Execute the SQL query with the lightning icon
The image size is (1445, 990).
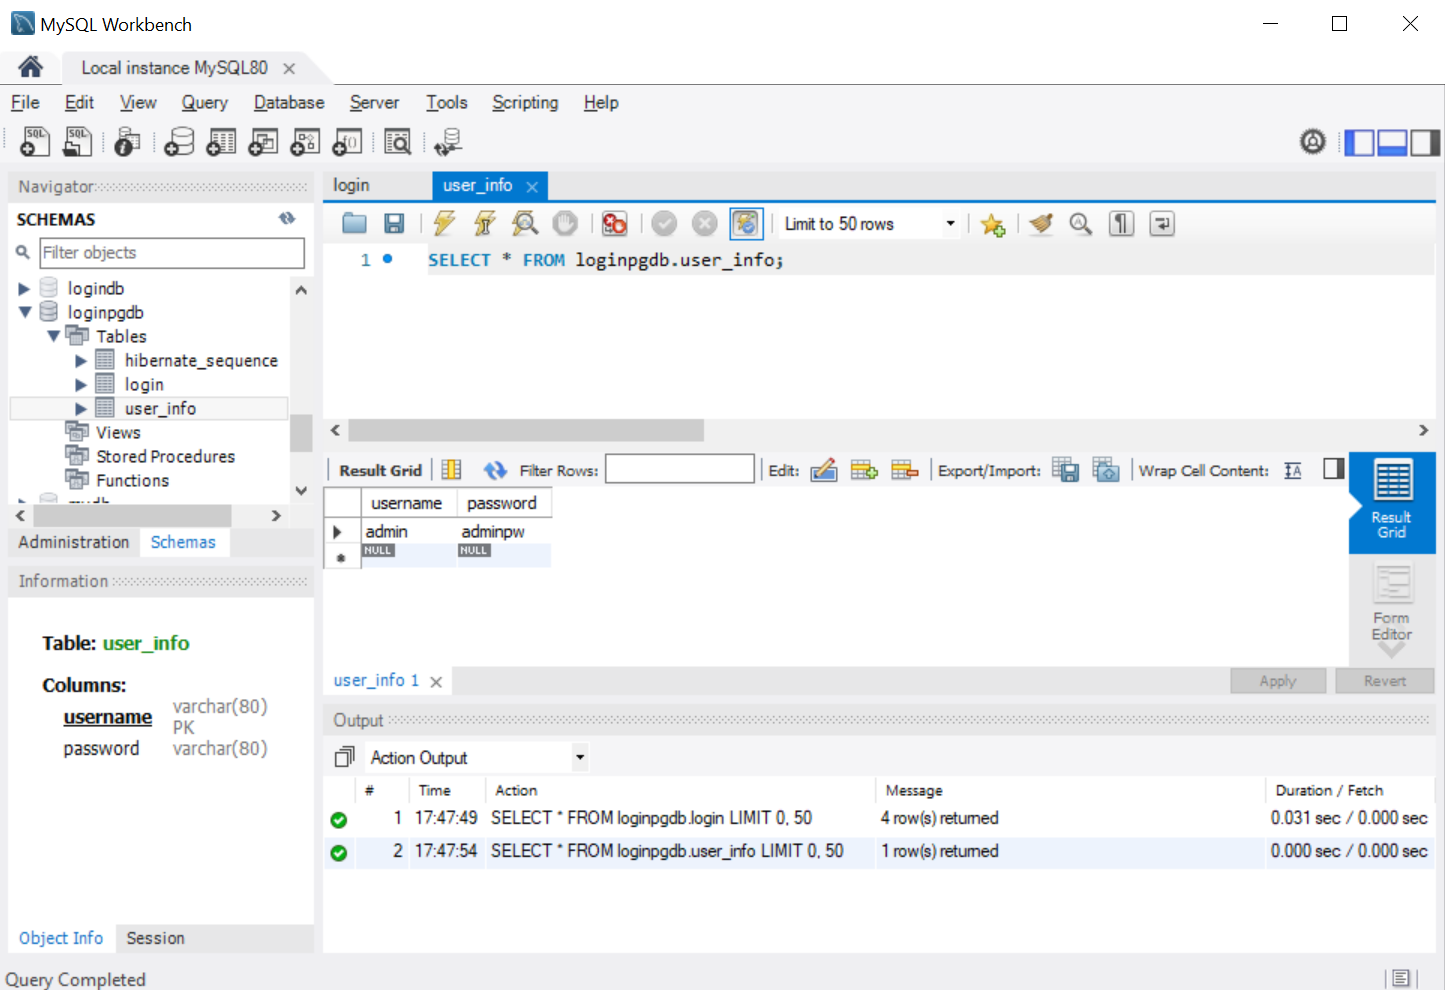click(x=443, y=223)
